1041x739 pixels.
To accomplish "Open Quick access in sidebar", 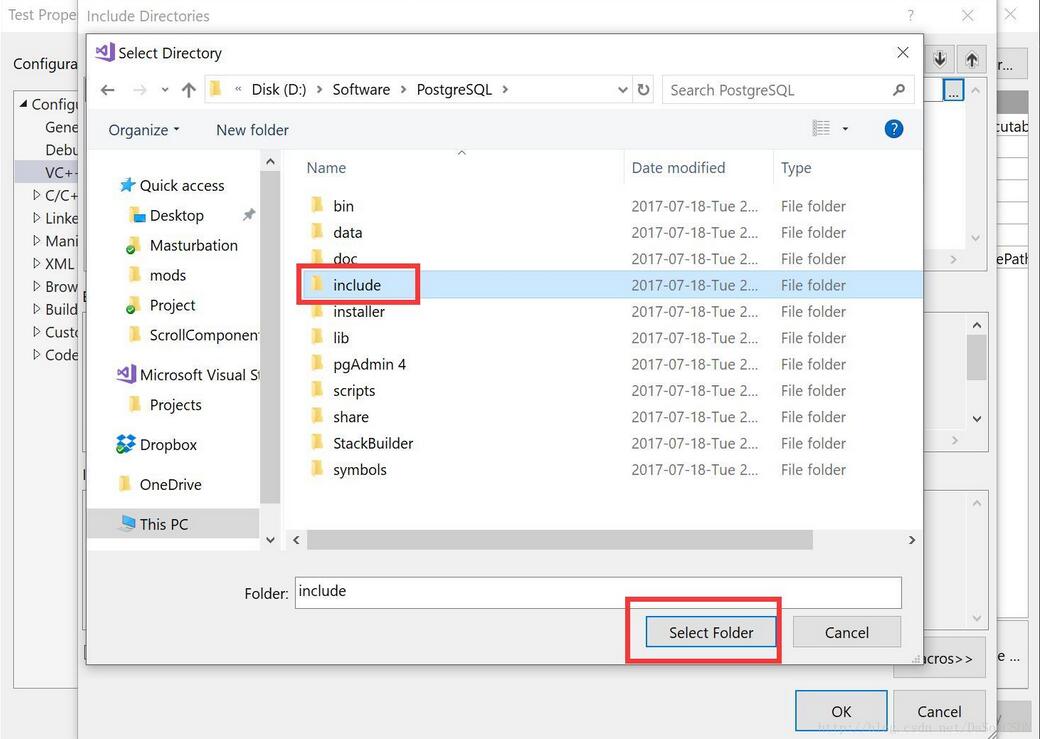I will 181,186.
